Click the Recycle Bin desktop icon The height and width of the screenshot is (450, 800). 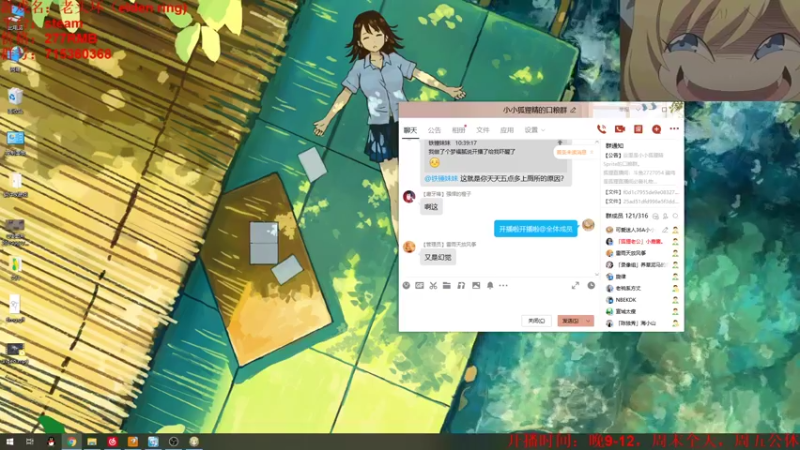(15, 99)
